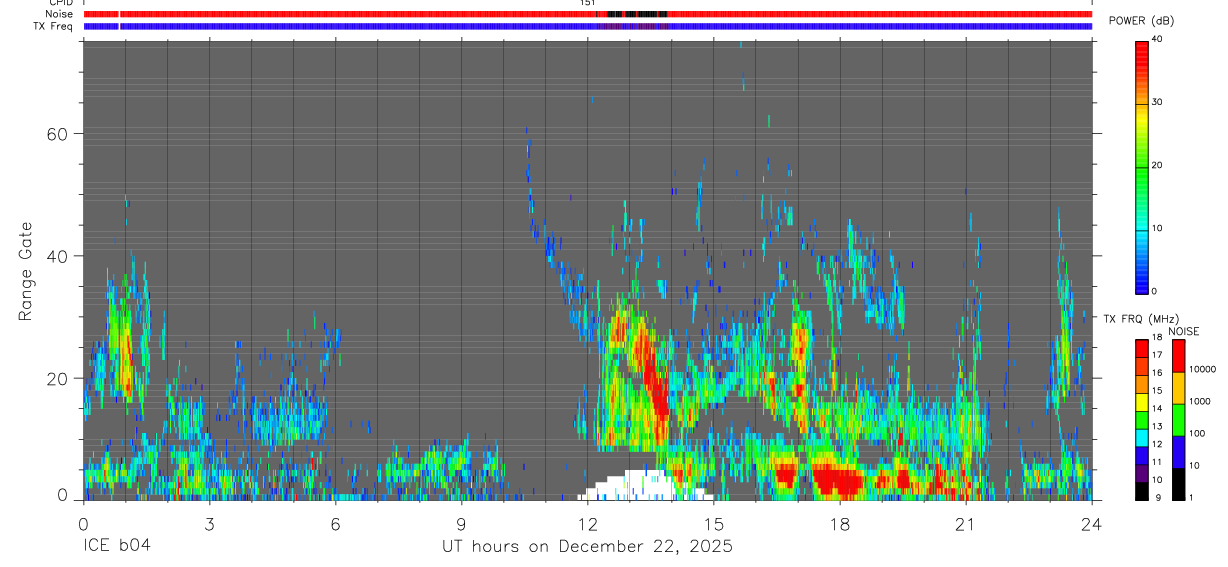1228x567 pixels.
Task: Pick the yellow segment of TX FRQ scale
Action: [1142, 402]
